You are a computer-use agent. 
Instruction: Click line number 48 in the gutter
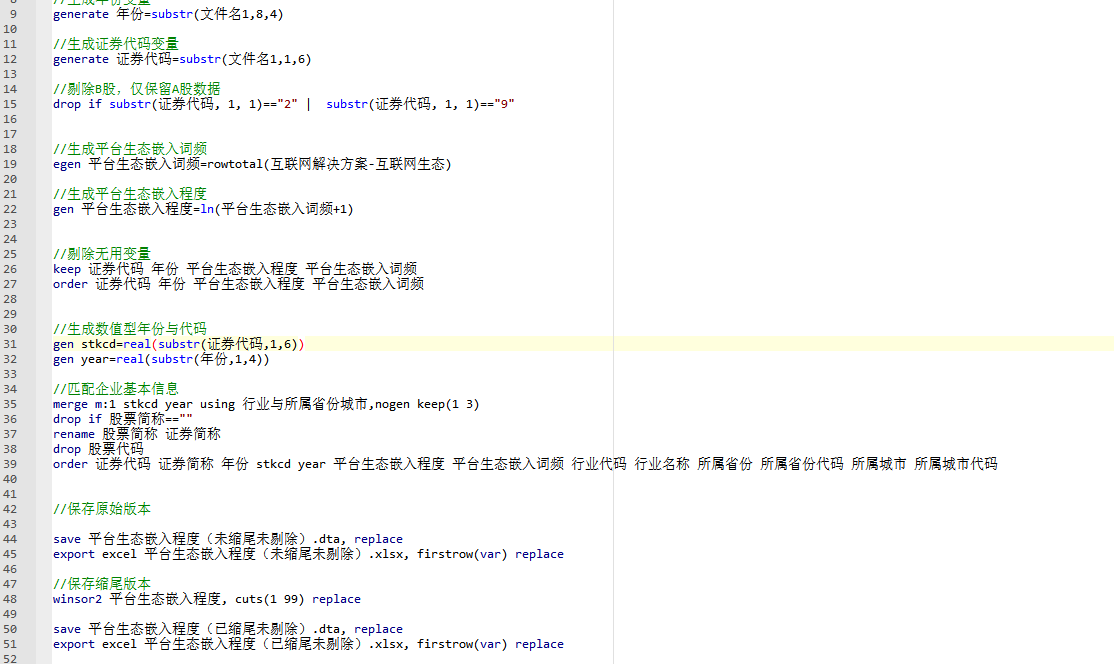click(x=11, y=599)
